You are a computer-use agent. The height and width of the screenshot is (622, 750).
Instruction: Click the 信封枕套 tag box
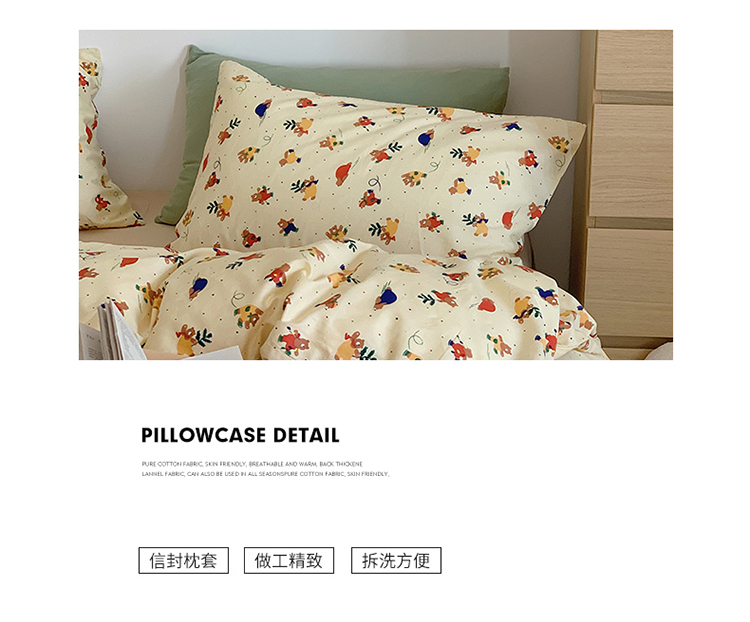click(184, 560)
